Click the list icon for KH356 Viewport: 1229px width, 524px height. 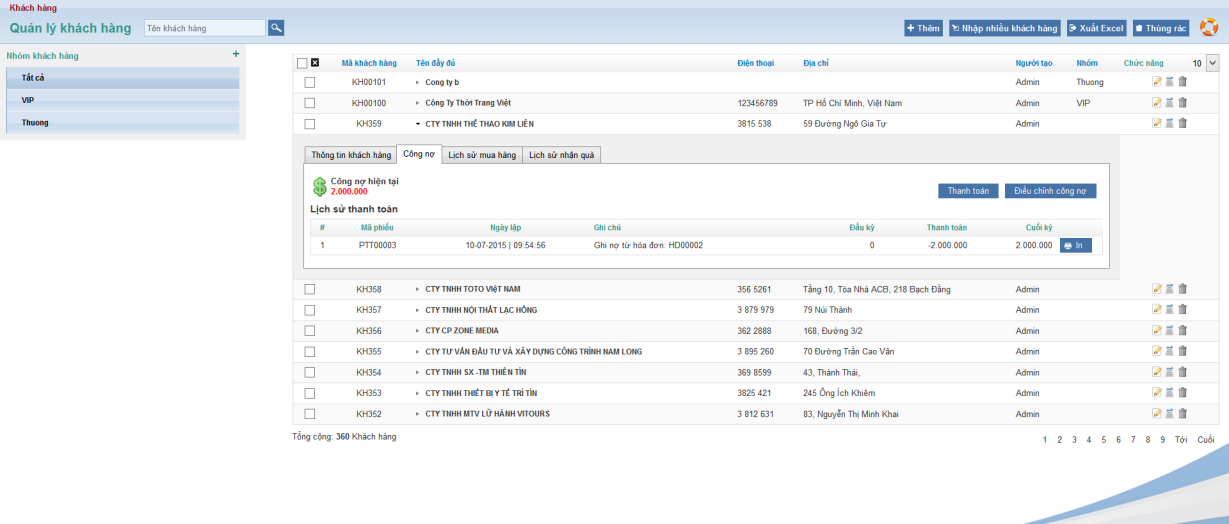click(1169, 330)
